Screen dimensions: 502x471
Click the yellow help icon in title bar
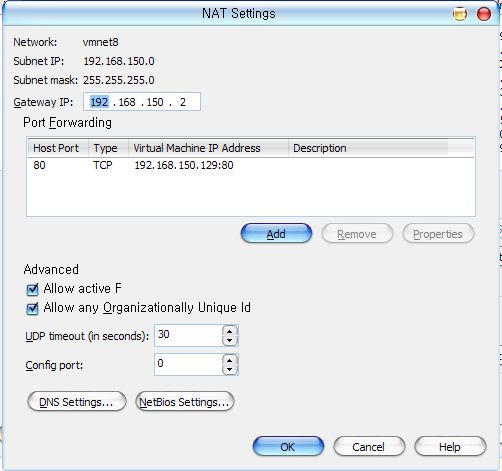tap(460, 14)
